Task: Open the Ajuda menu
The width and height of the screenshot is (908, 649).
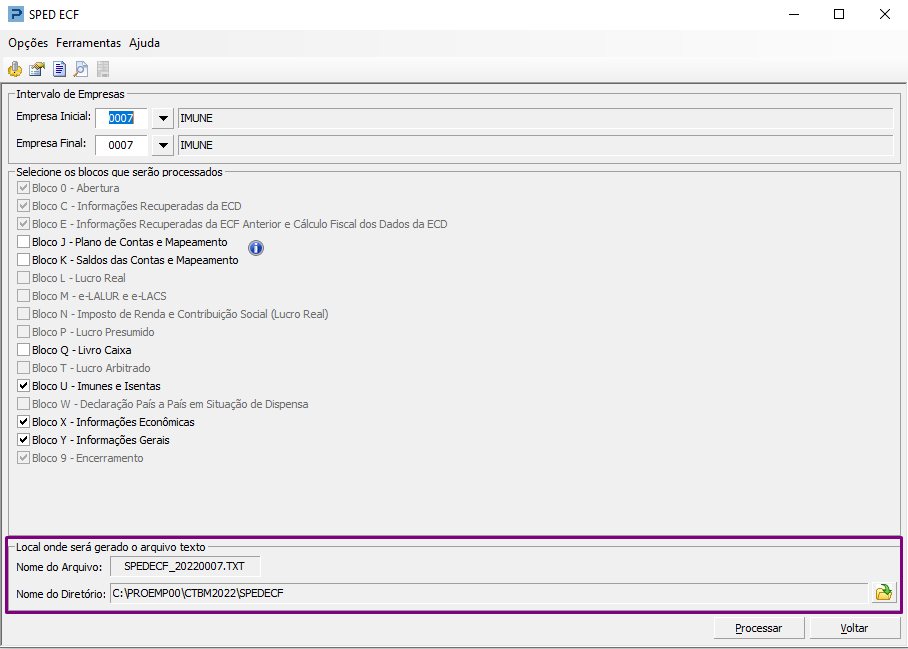Action: (144, 43)
